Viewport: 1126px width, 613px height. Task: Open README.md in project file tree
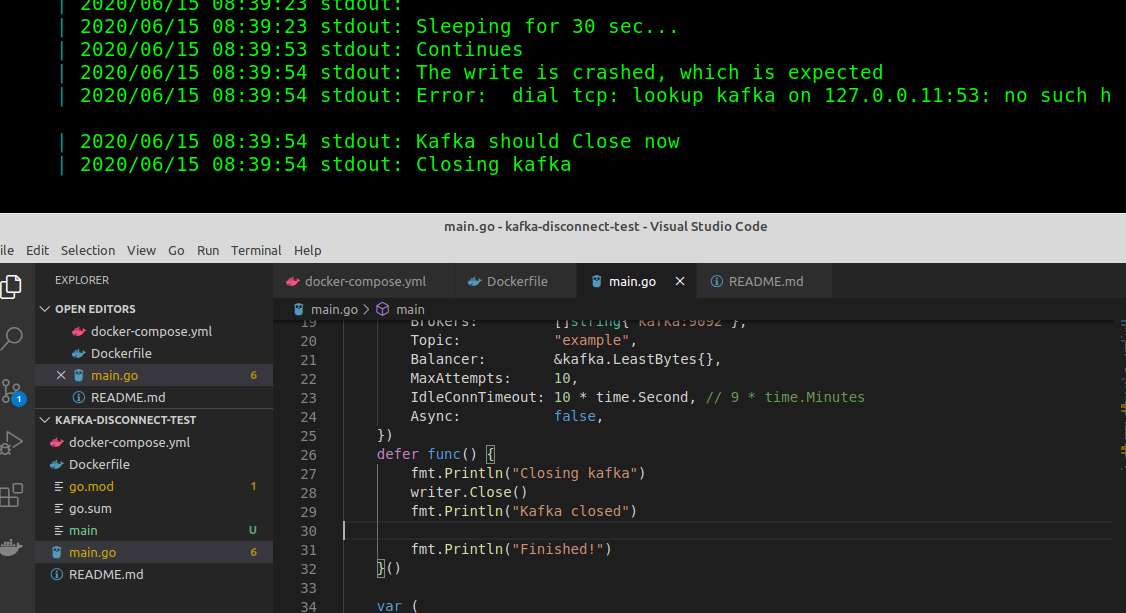106,574
